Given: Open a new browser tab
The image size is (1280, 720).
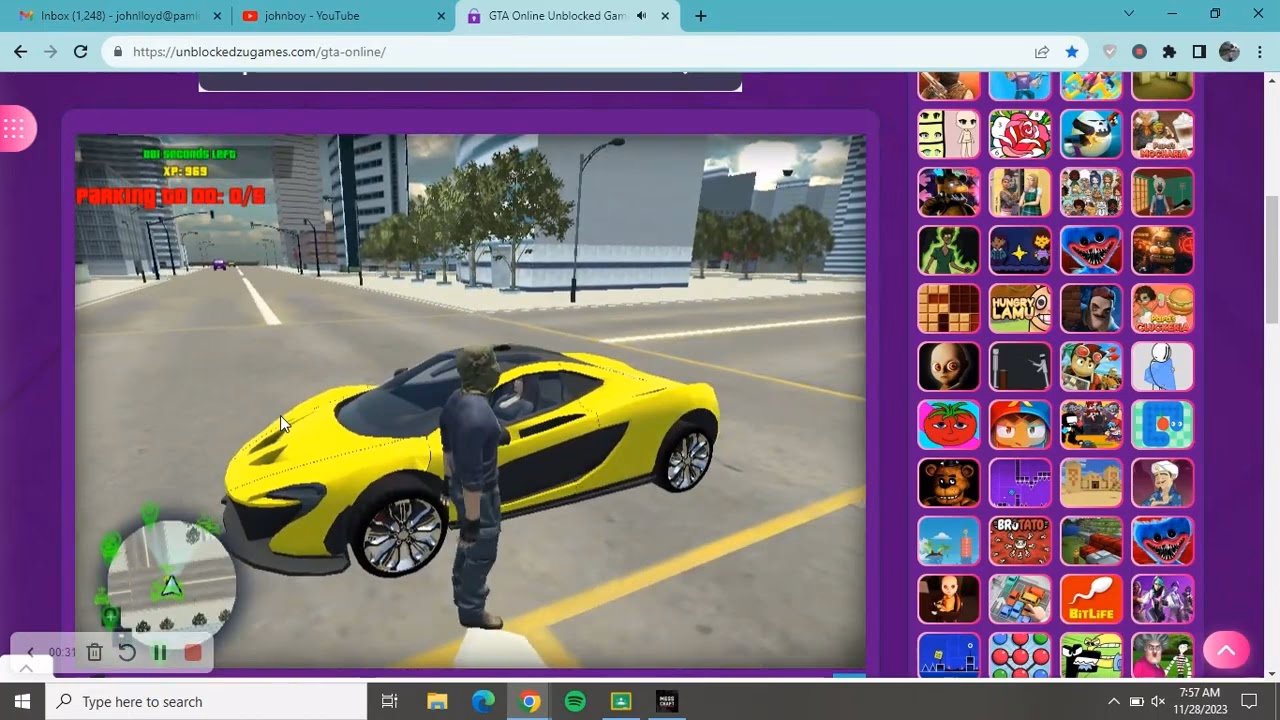Looking at the screenshot, I should pos(701,16).
